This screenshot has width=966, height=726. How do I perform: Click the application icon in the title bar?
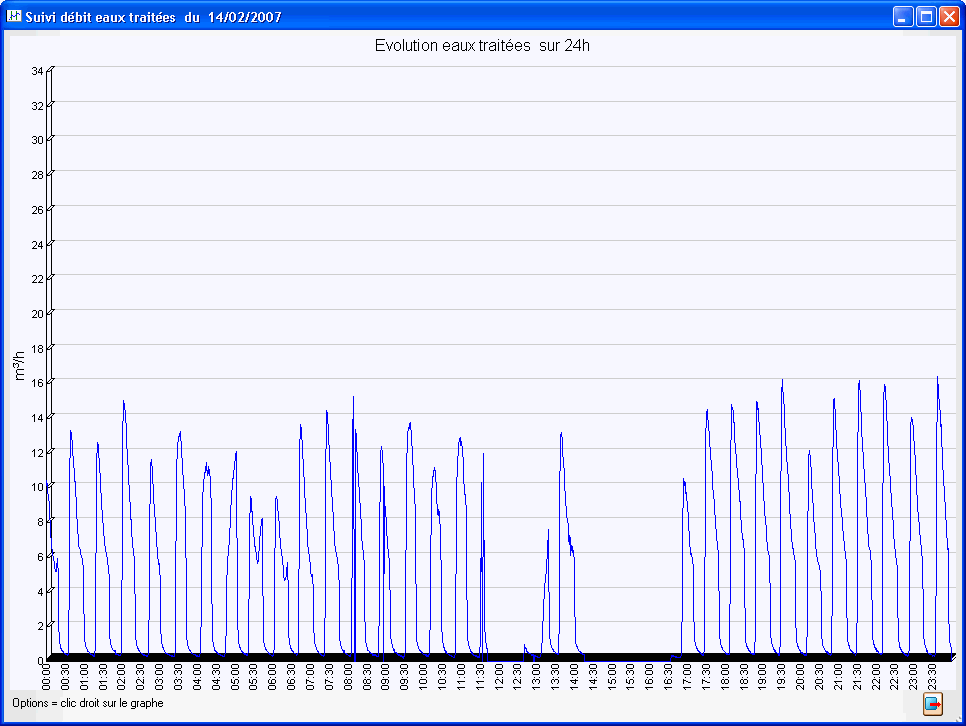point(14,16)
